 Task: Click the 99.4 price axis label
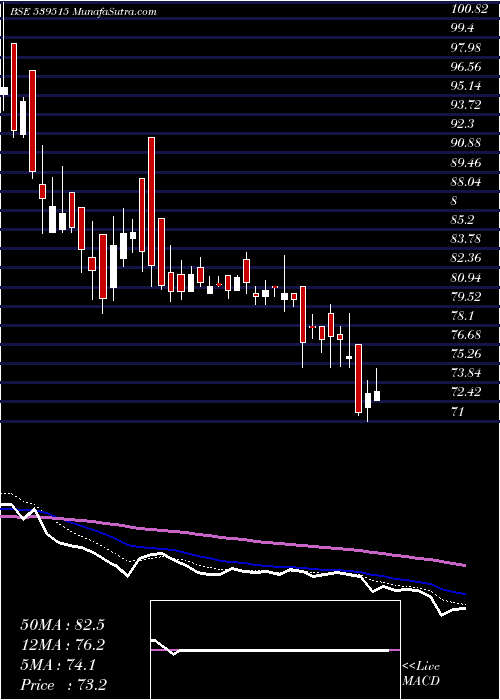coord(463,28)
